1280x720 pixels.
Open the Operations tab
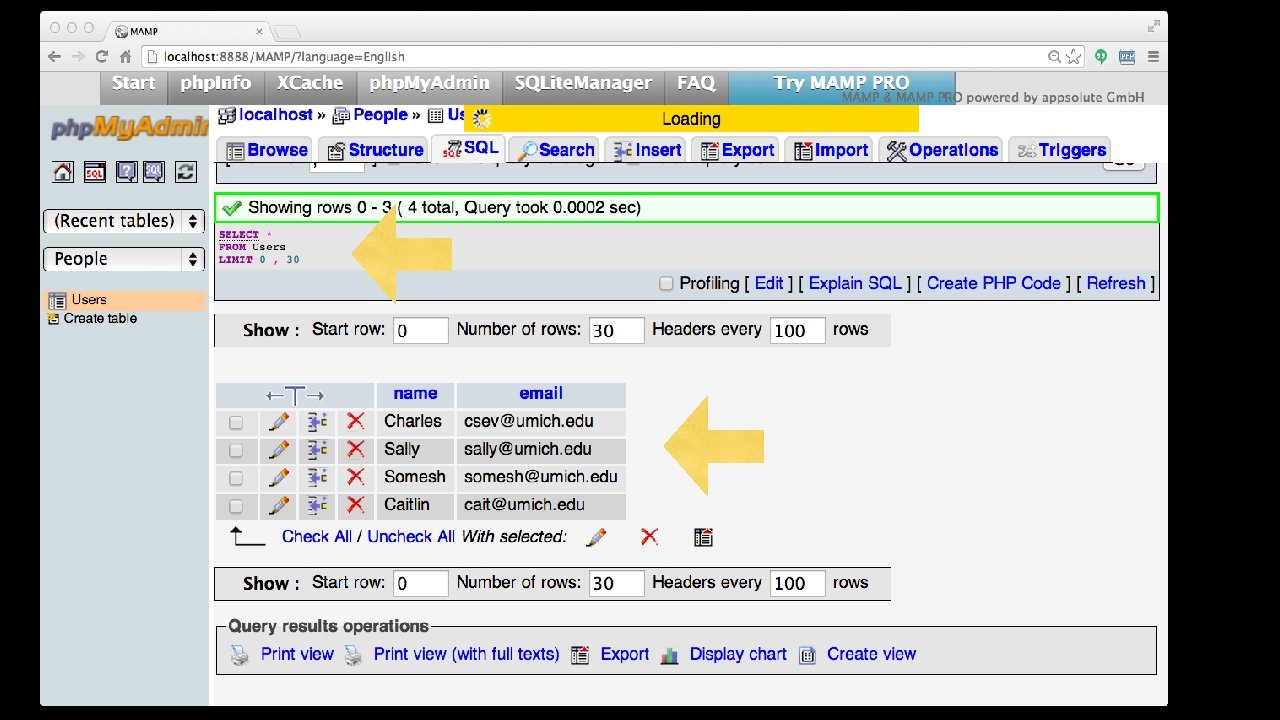click(x=942, y=150)
